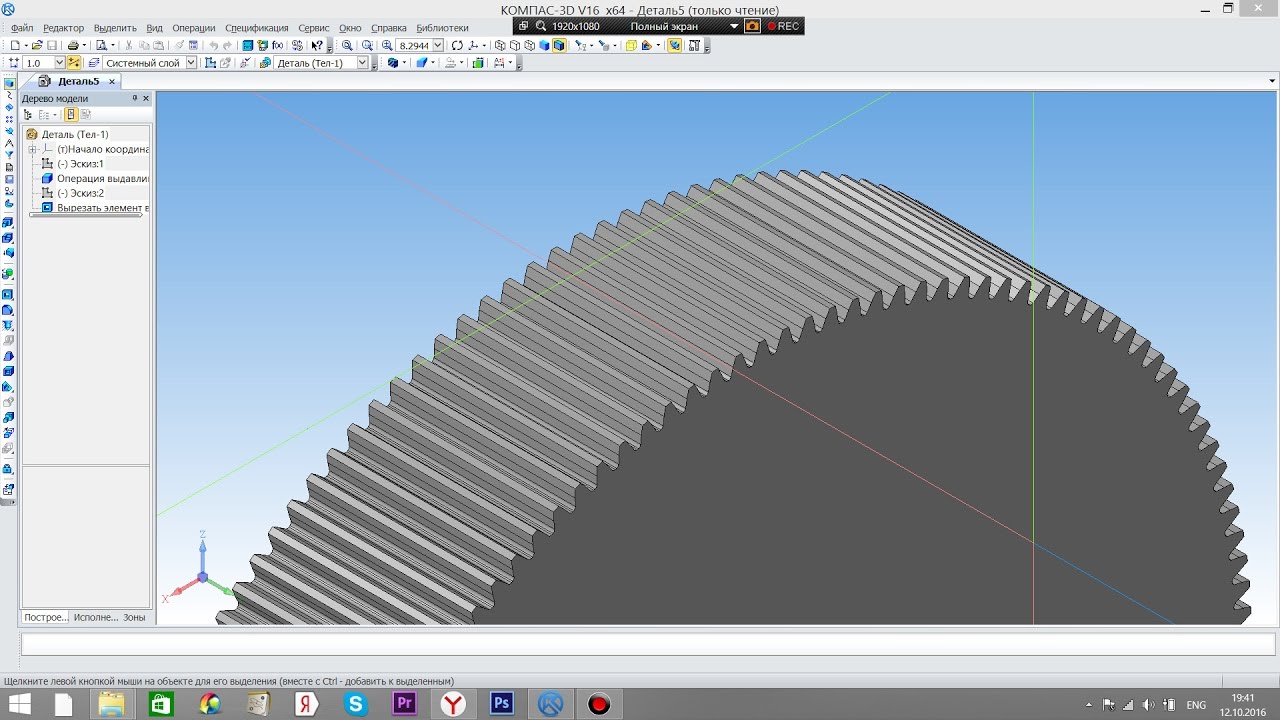Open the Операции menu

pyautogui.click(x=193, y=28)
